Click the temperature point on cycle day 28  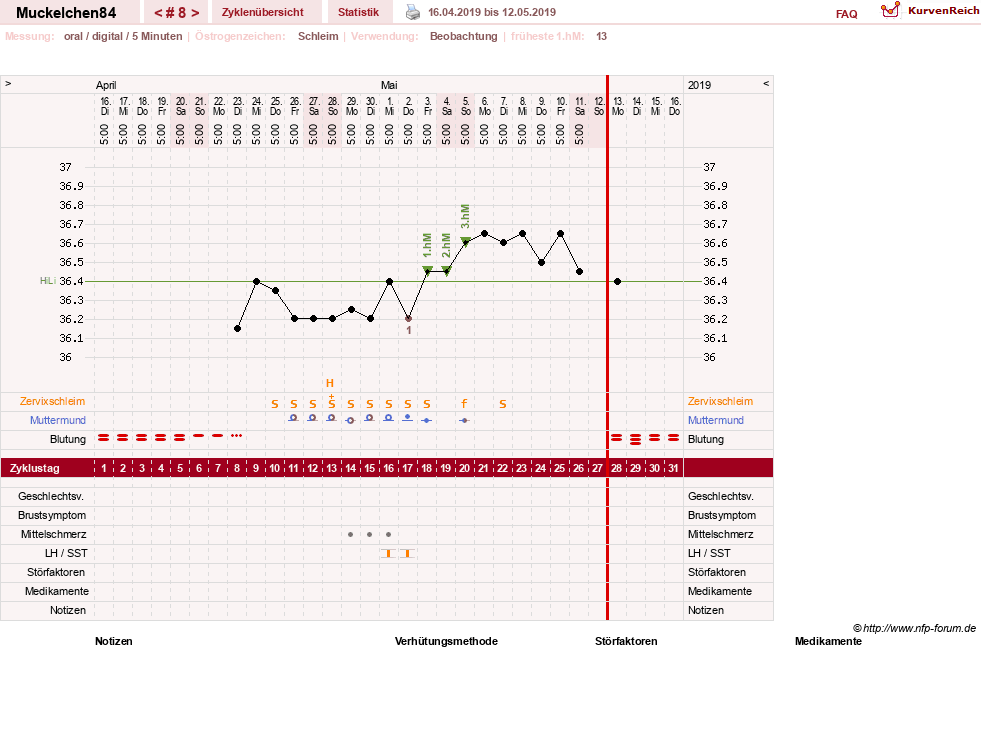618,281
